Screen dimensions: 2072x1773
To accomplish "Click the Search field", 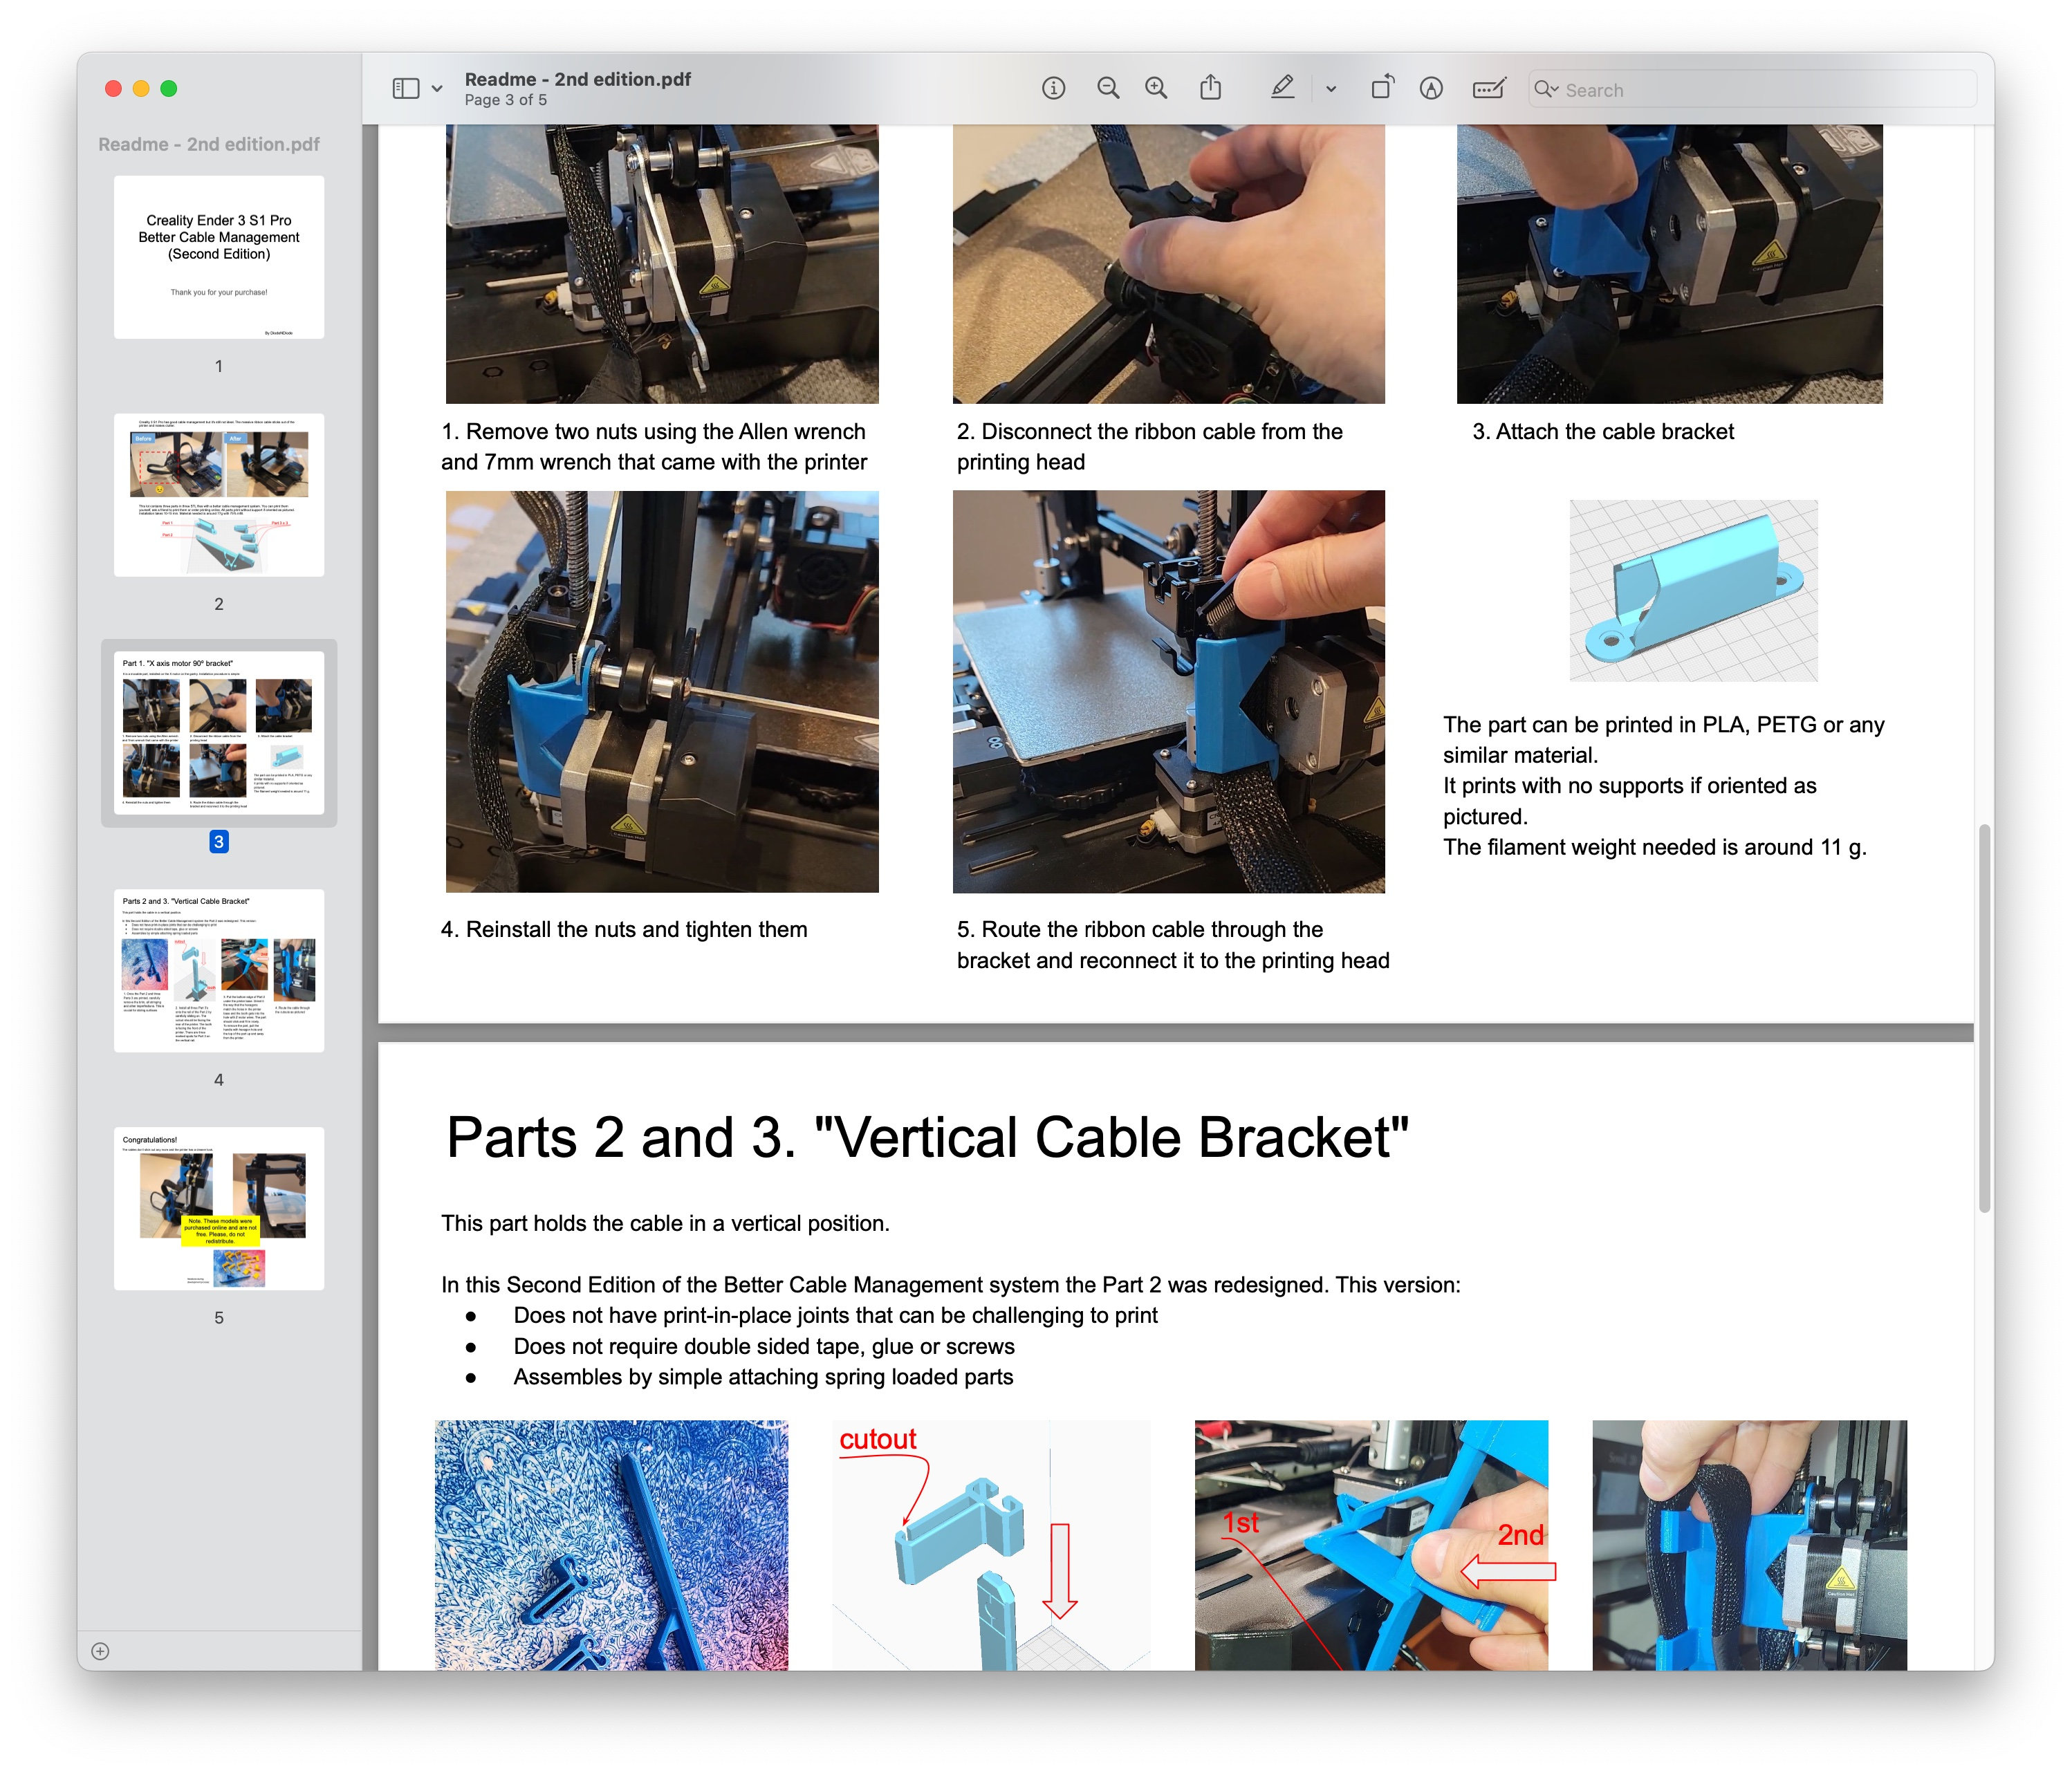I will (1752, 90).
